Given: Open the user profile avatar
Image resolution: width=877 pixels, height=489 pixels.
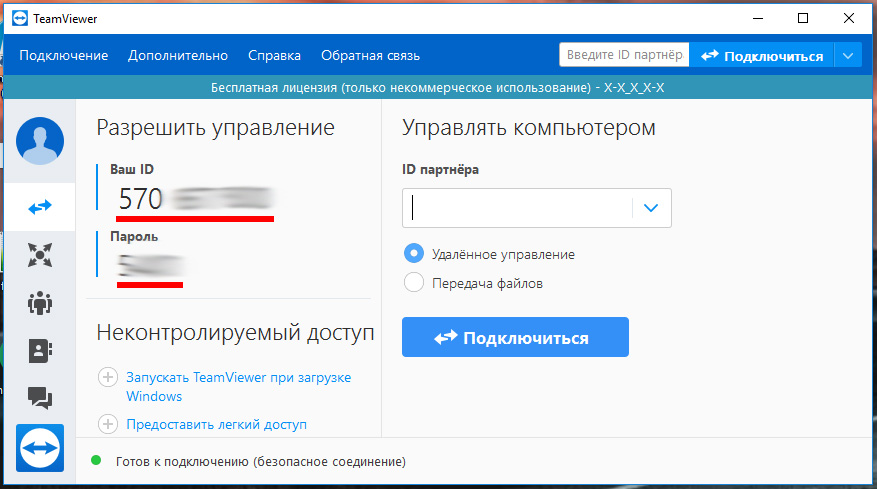Looking at the screenshot, I should tap(40, 140).
